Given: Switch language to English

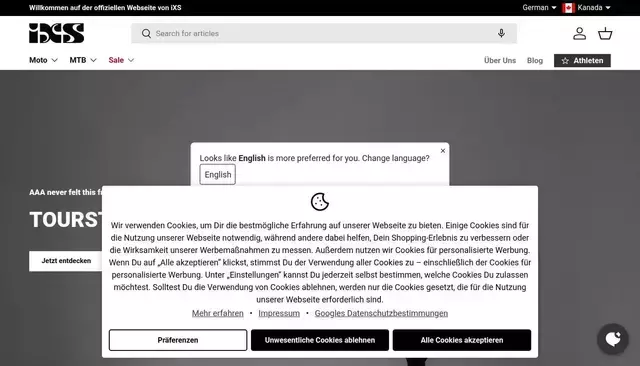Looking at the screenshot, I should pyautogui.click(x=218, y=175).
